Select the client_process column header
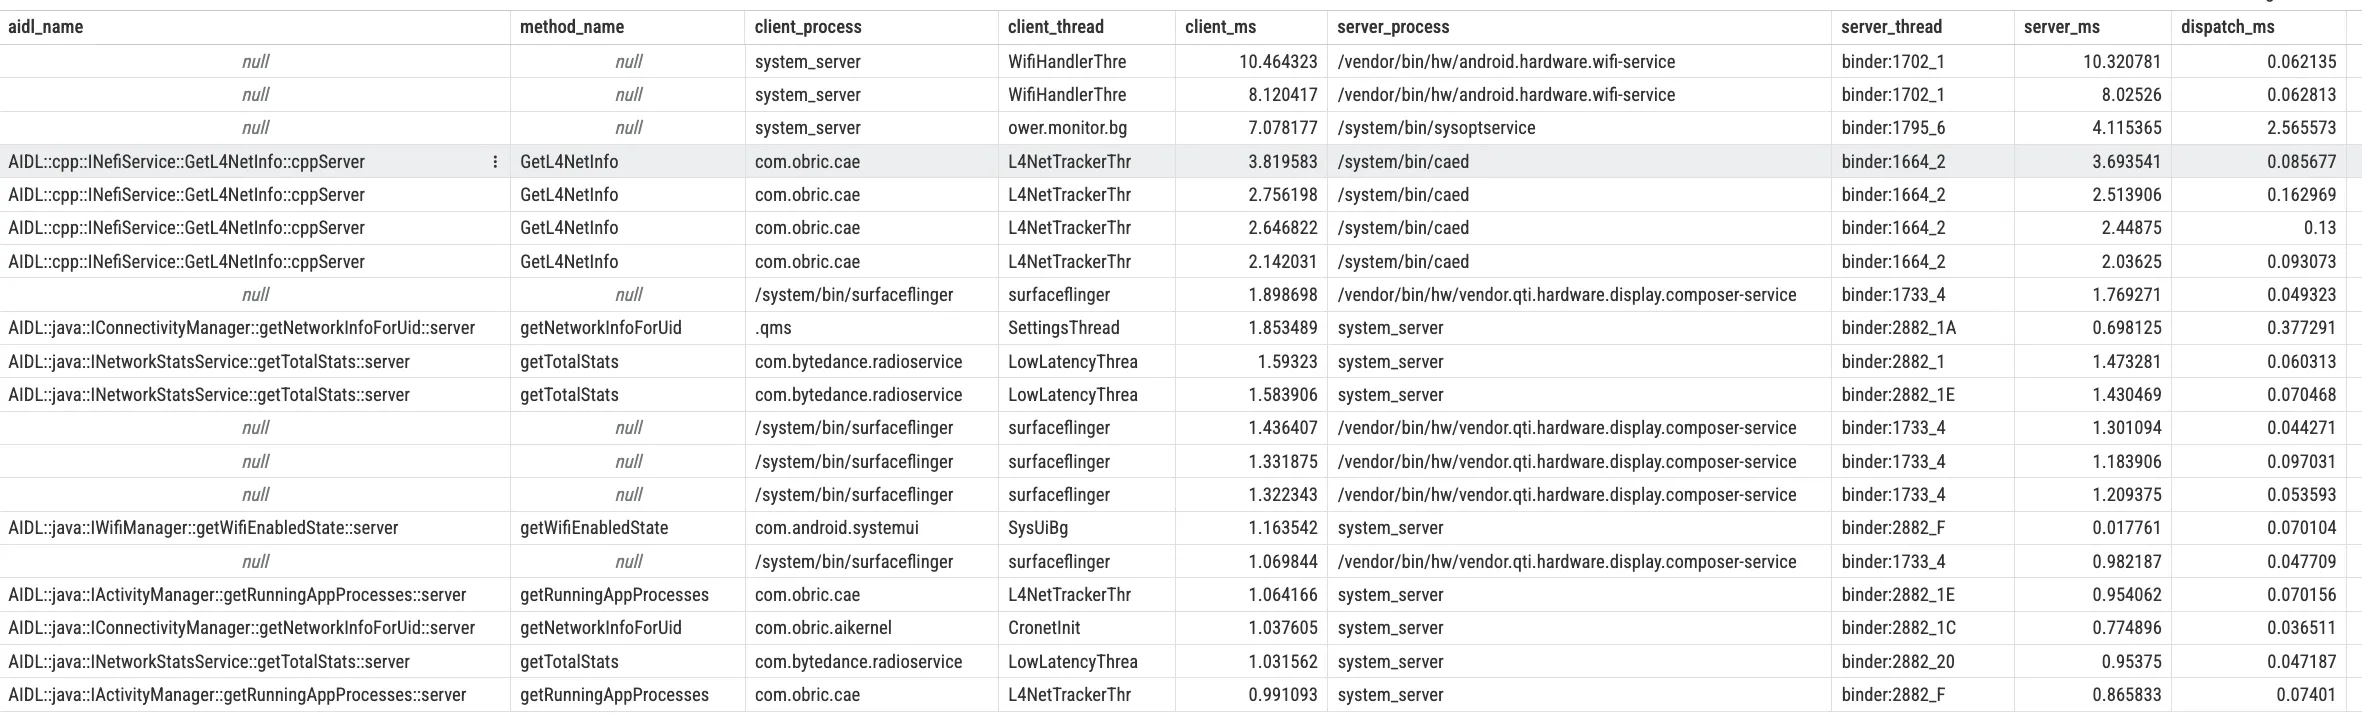The image size is (2362, 726). click(808, 27)
